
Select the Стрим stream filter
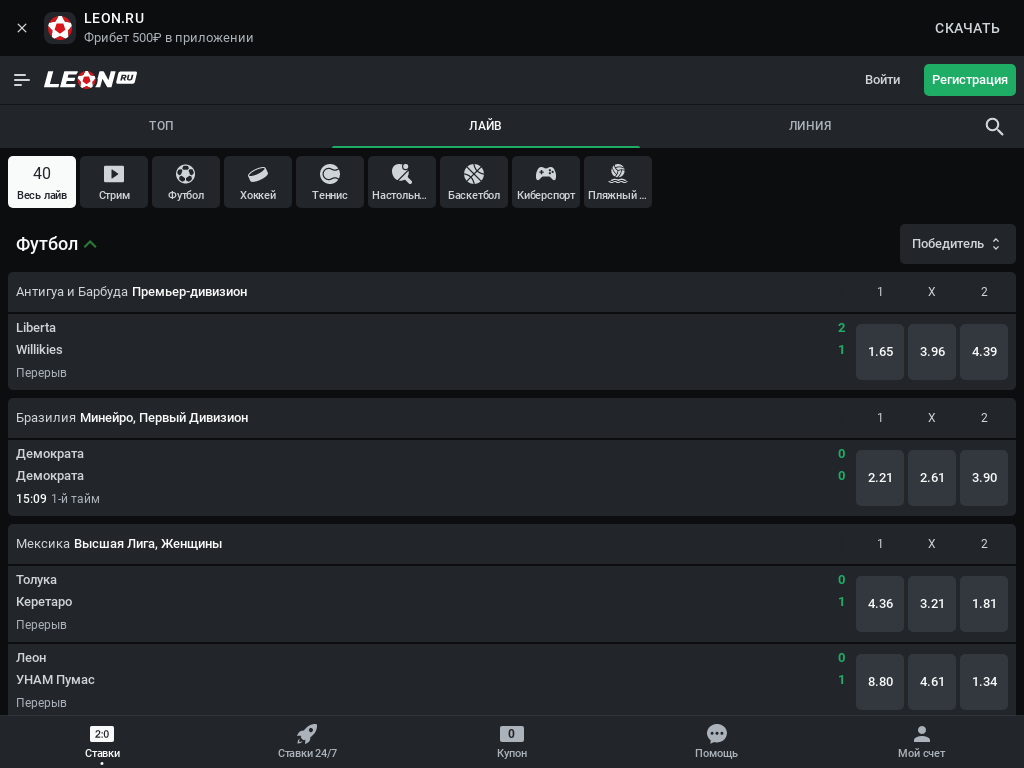[114, 182]
